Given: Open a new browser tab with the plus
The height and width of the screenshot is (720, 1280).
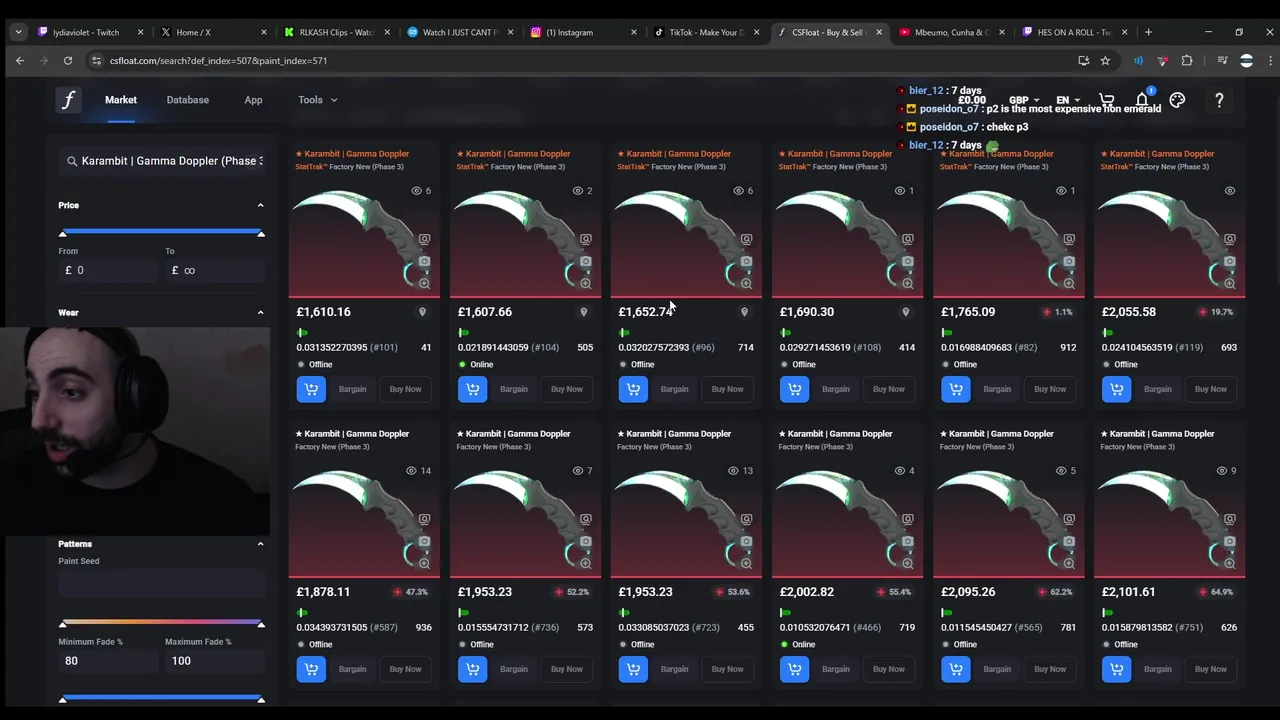Looking at the screenshot, I should (1148, 32).
